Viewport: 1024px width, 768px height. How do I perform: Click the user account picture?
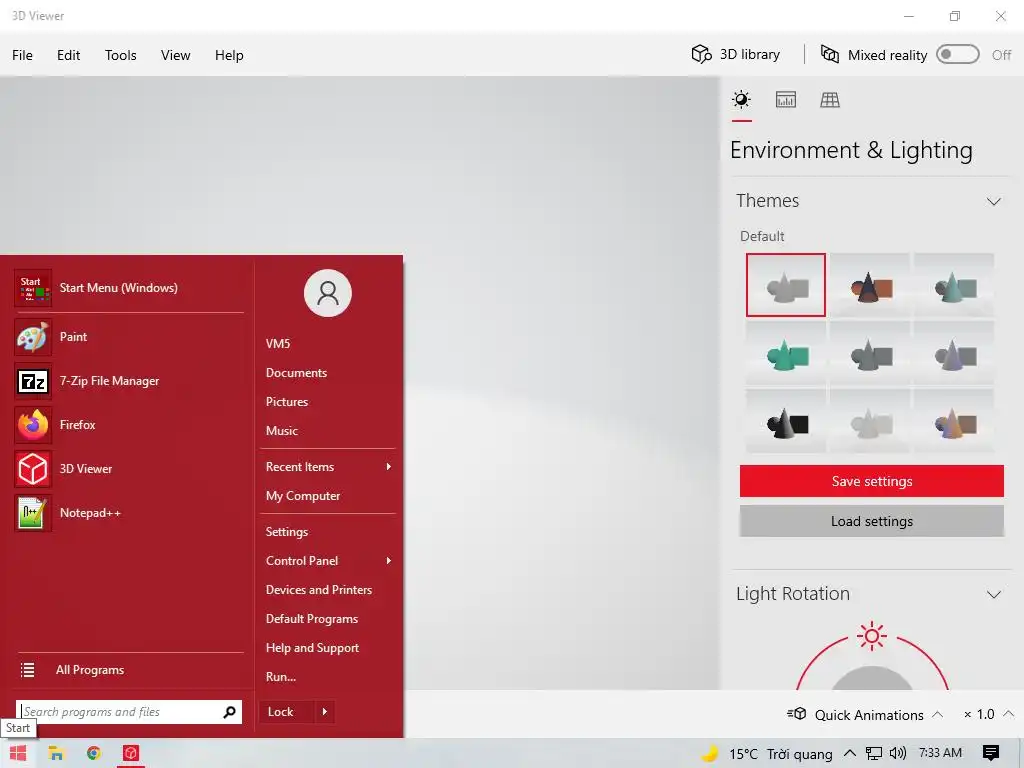[x=328, y=293]
